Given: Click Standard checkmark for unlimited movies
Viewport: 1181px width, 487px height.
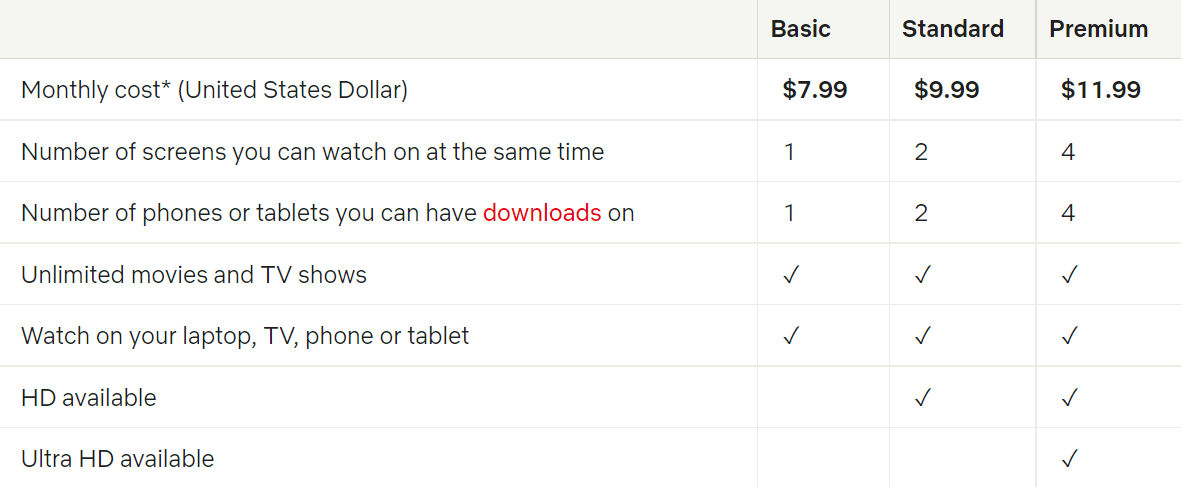Looking at the screenshot, I should point(922,275).
